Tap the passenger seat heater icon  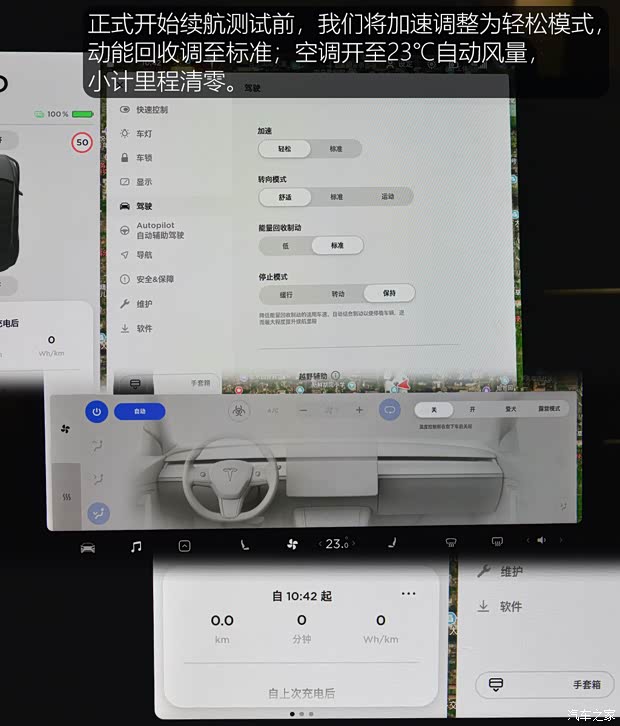[x=392, y=542]
